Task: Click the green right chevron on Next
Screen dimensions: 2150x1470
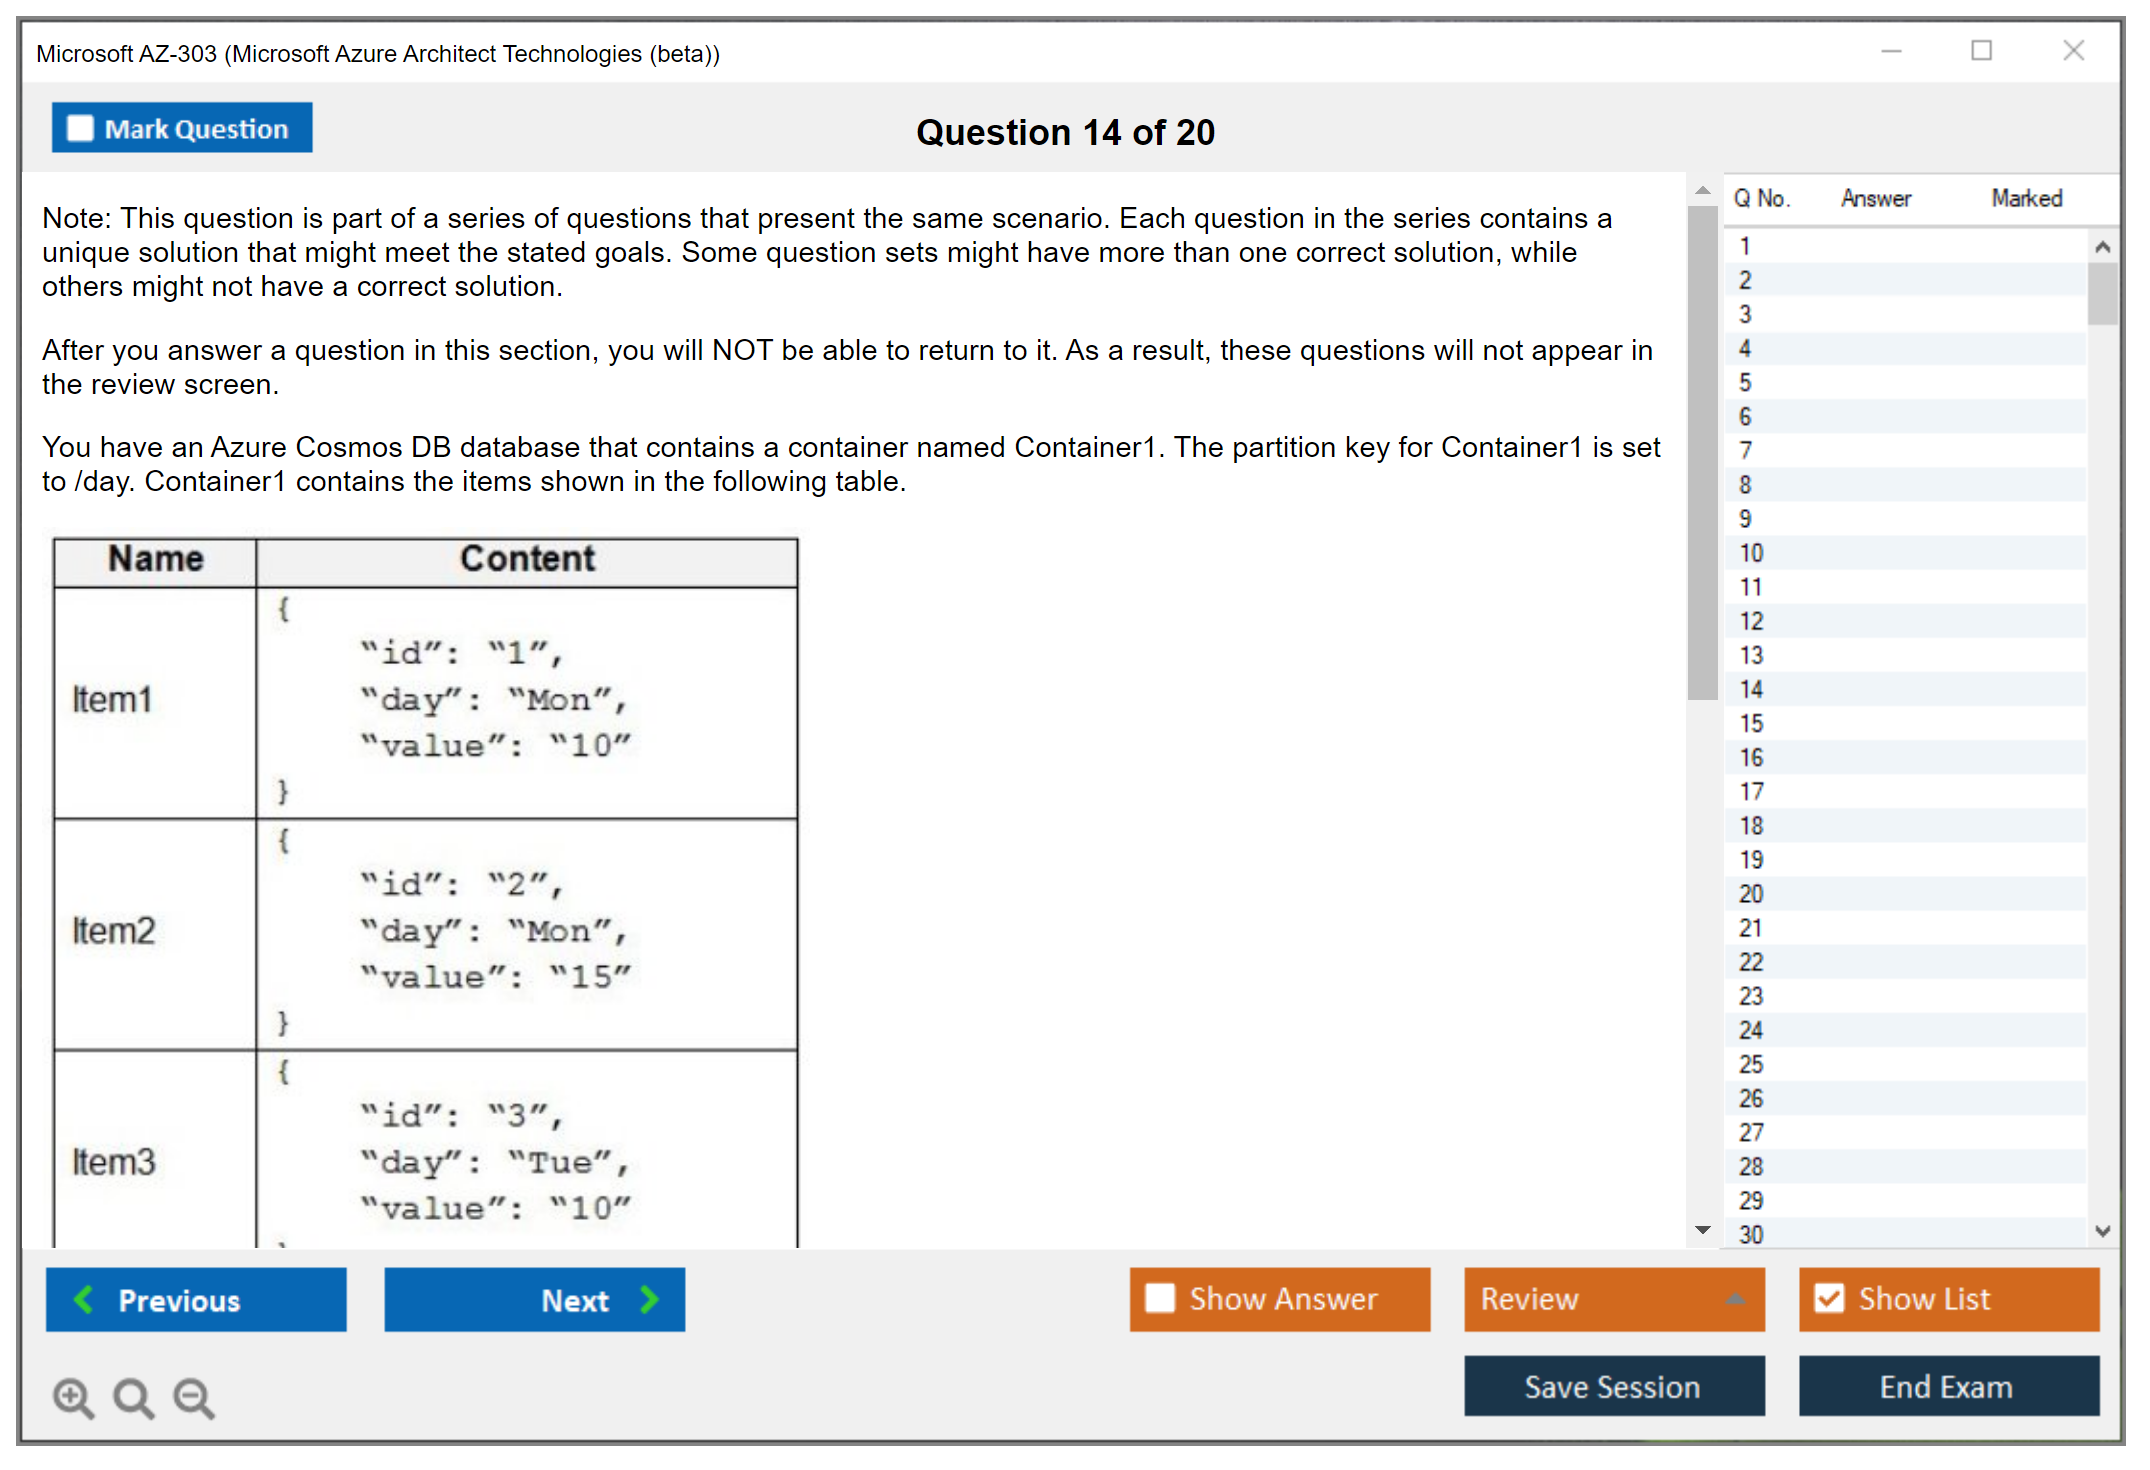Action: [649, 1299]
